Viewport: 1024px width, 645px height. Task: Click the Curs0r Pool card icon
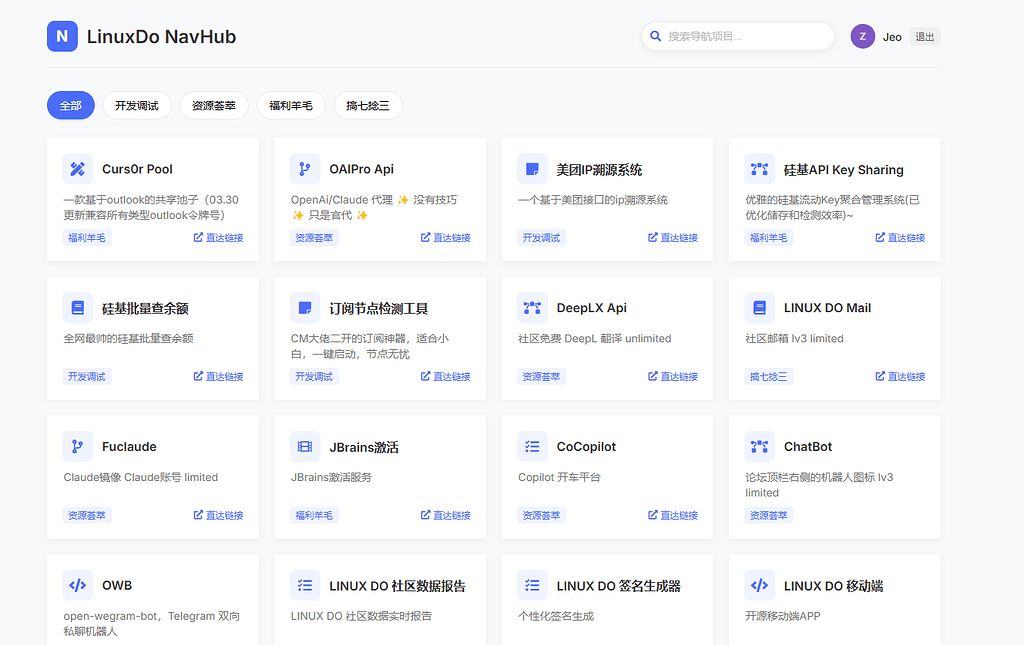[x=78, y=169]
